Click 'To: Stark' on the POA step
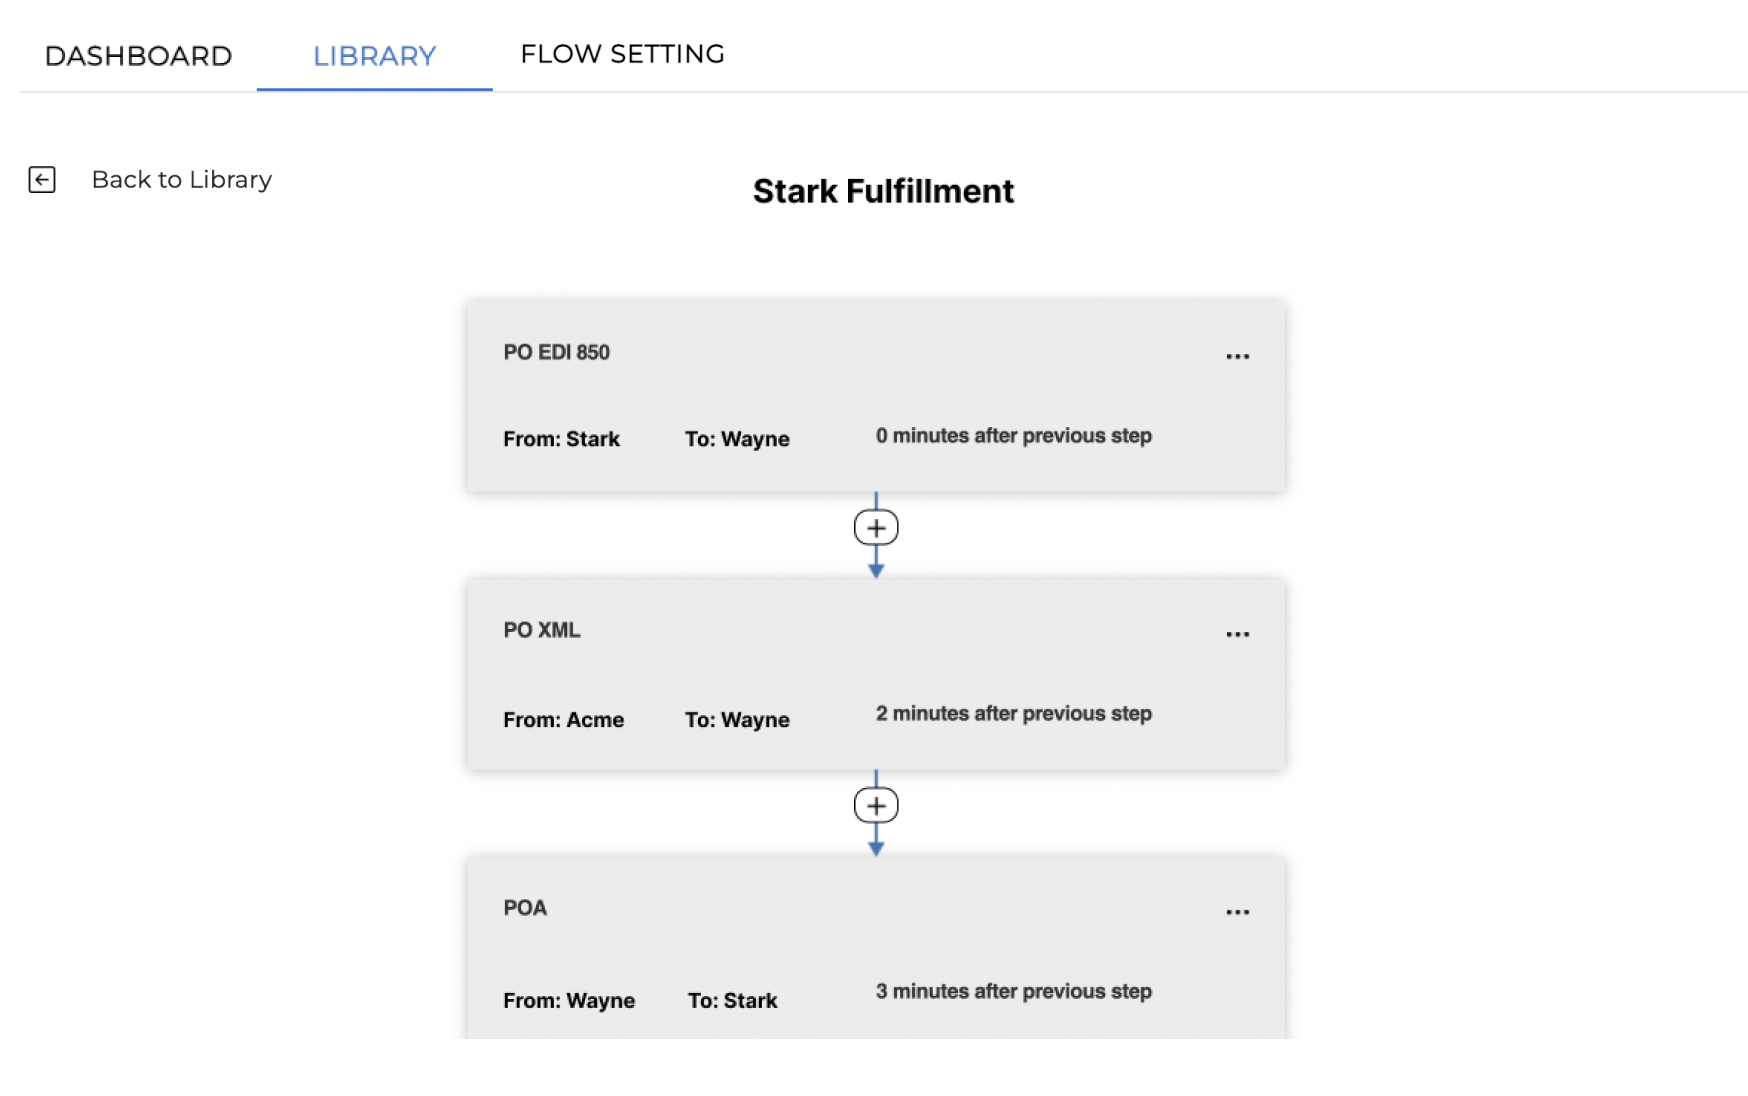The height and width of the screenshot is (1096, 1748). [x=732, y=1001]
